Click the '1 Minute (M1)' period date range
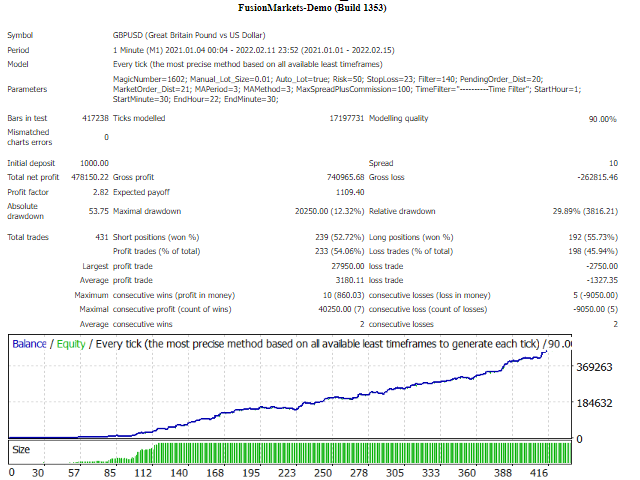 (253, 50)
